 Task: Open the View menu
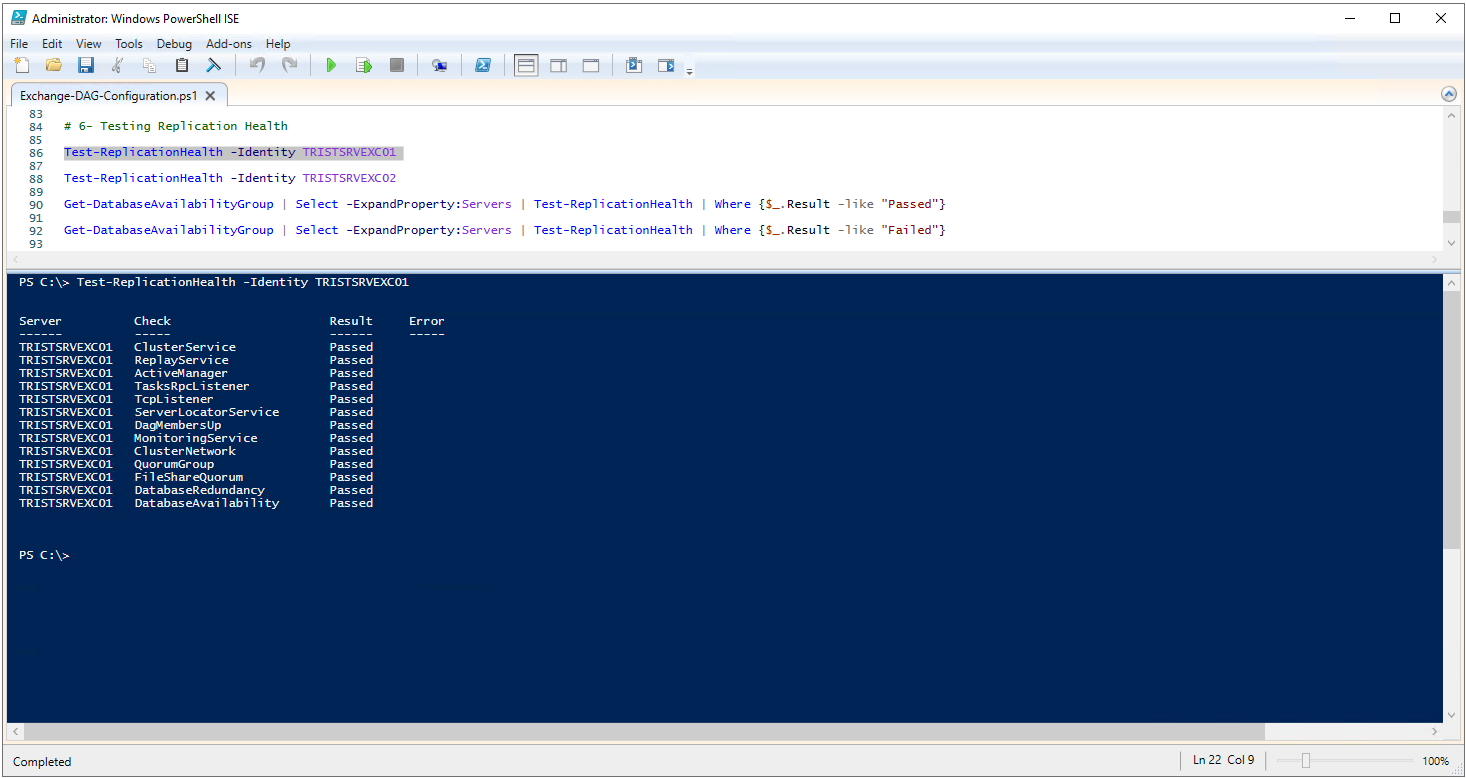[89, 44]
